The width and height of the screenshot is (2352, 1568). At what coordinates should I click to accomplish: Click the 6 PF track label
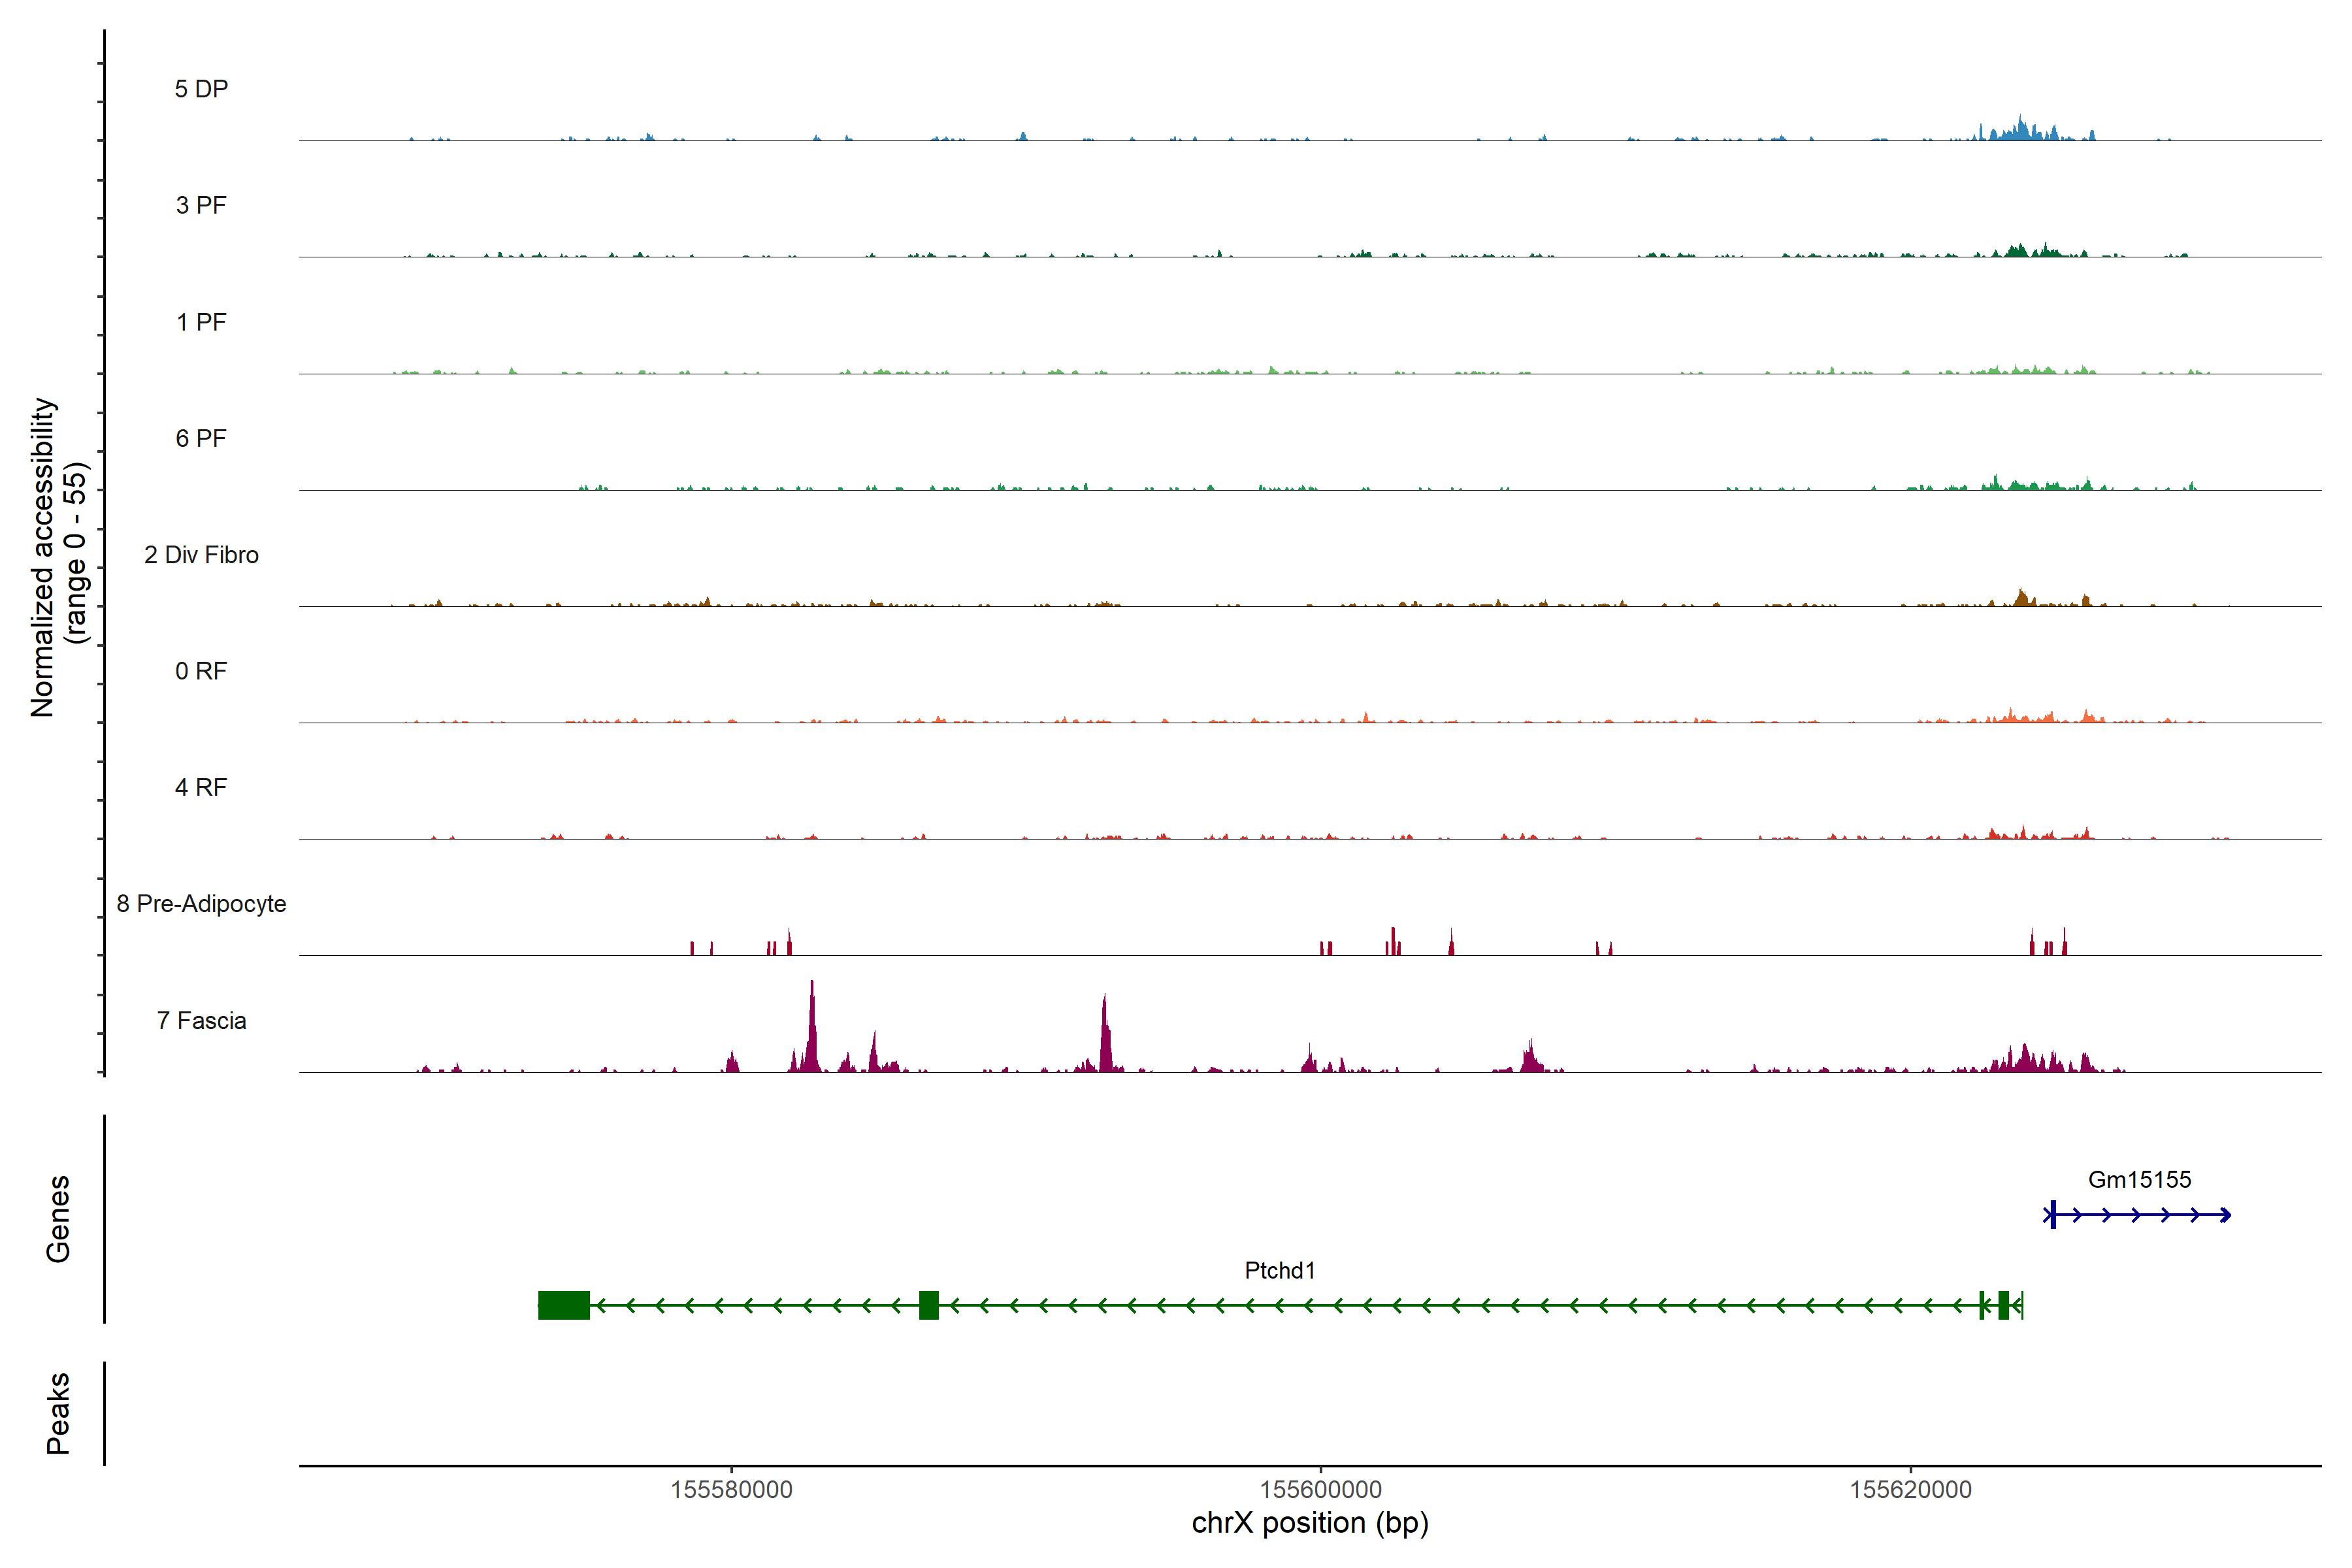(201, 438)
